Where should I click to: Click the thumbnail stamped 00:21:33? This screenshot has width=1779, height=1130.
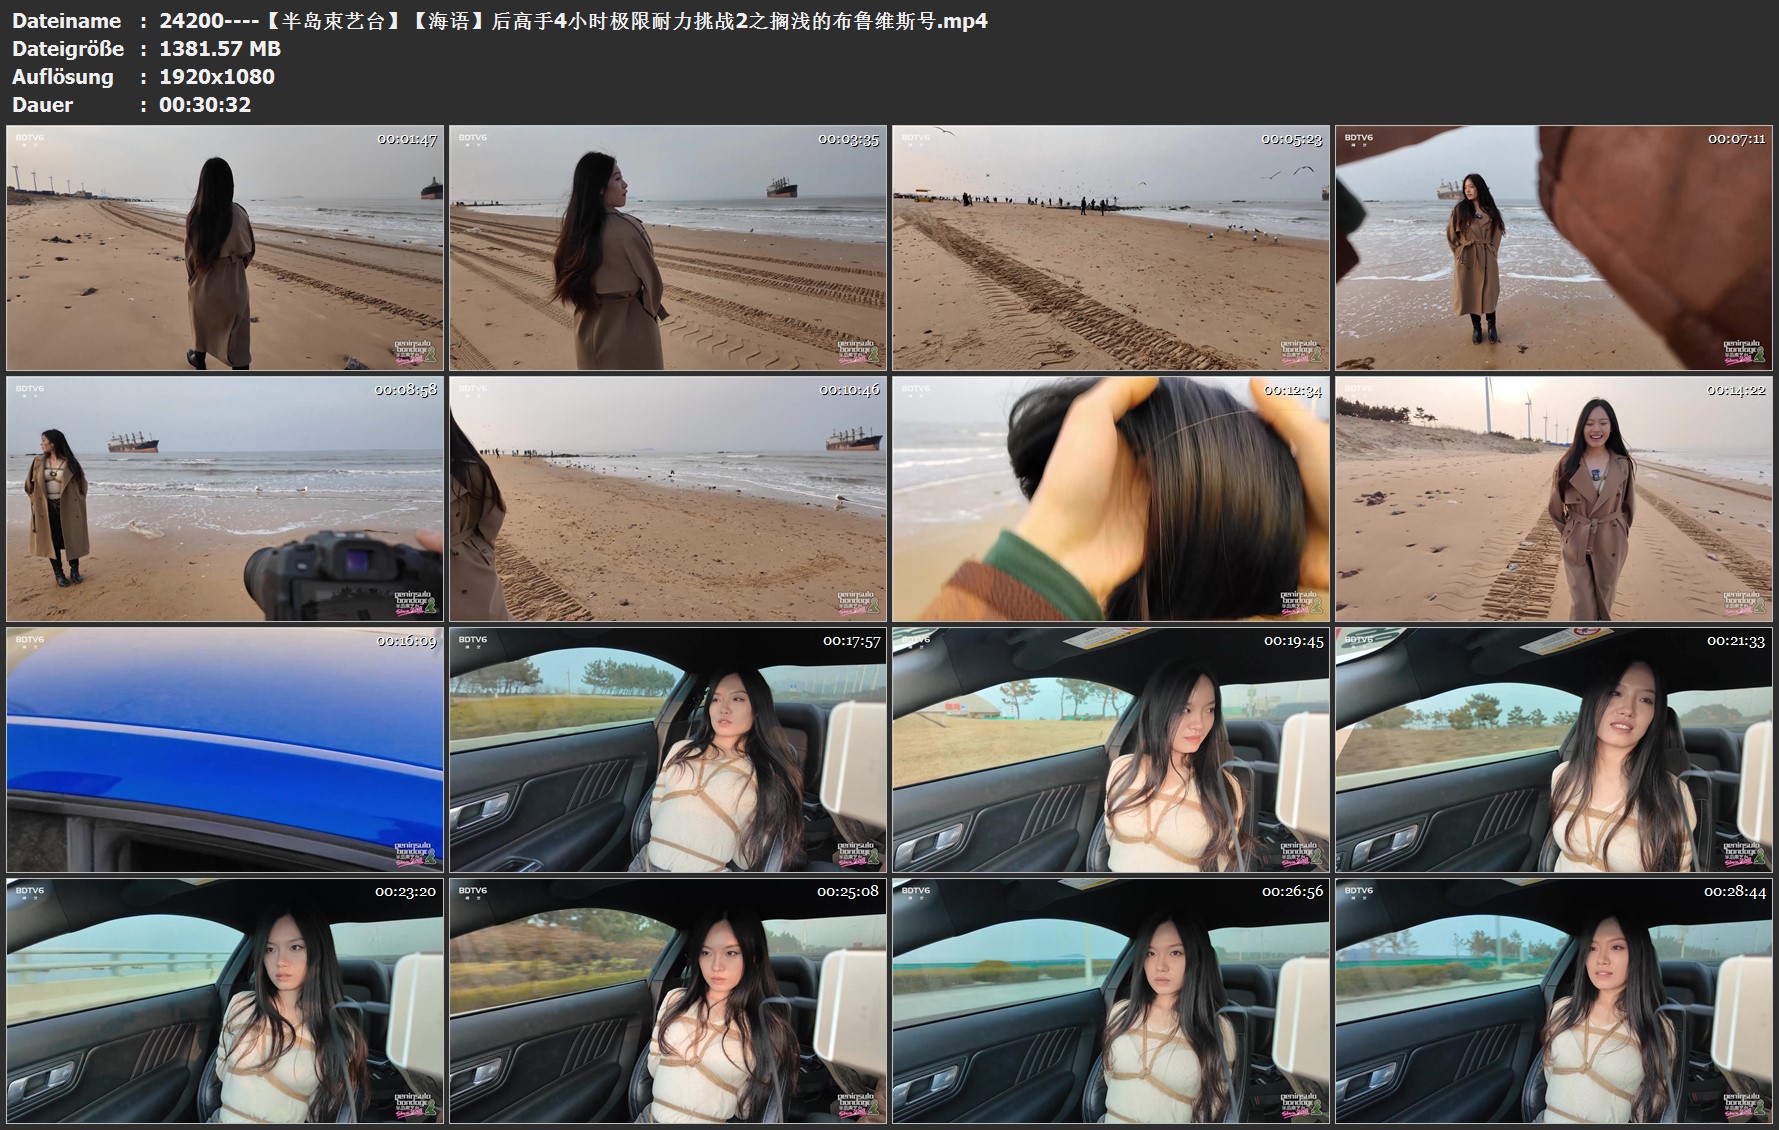tap(1554, 750)
